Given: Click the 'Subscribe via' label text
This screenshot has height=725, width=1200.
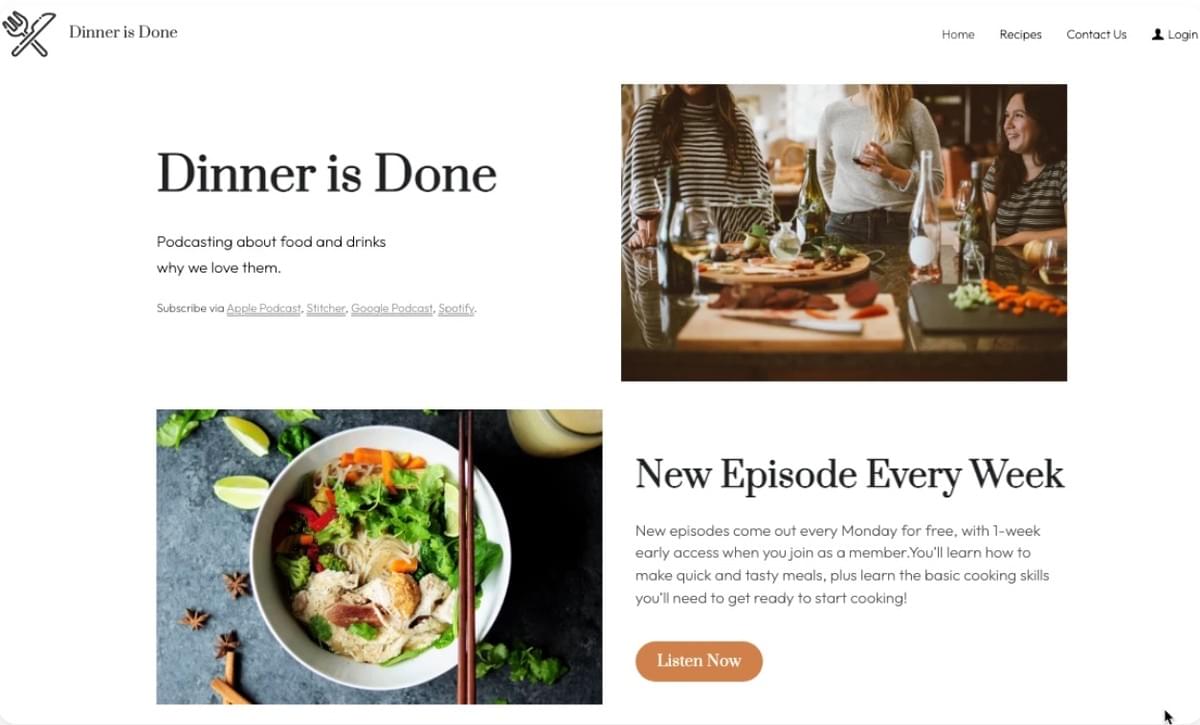Looking at the screenshot, I should click(x=190, y=308).
